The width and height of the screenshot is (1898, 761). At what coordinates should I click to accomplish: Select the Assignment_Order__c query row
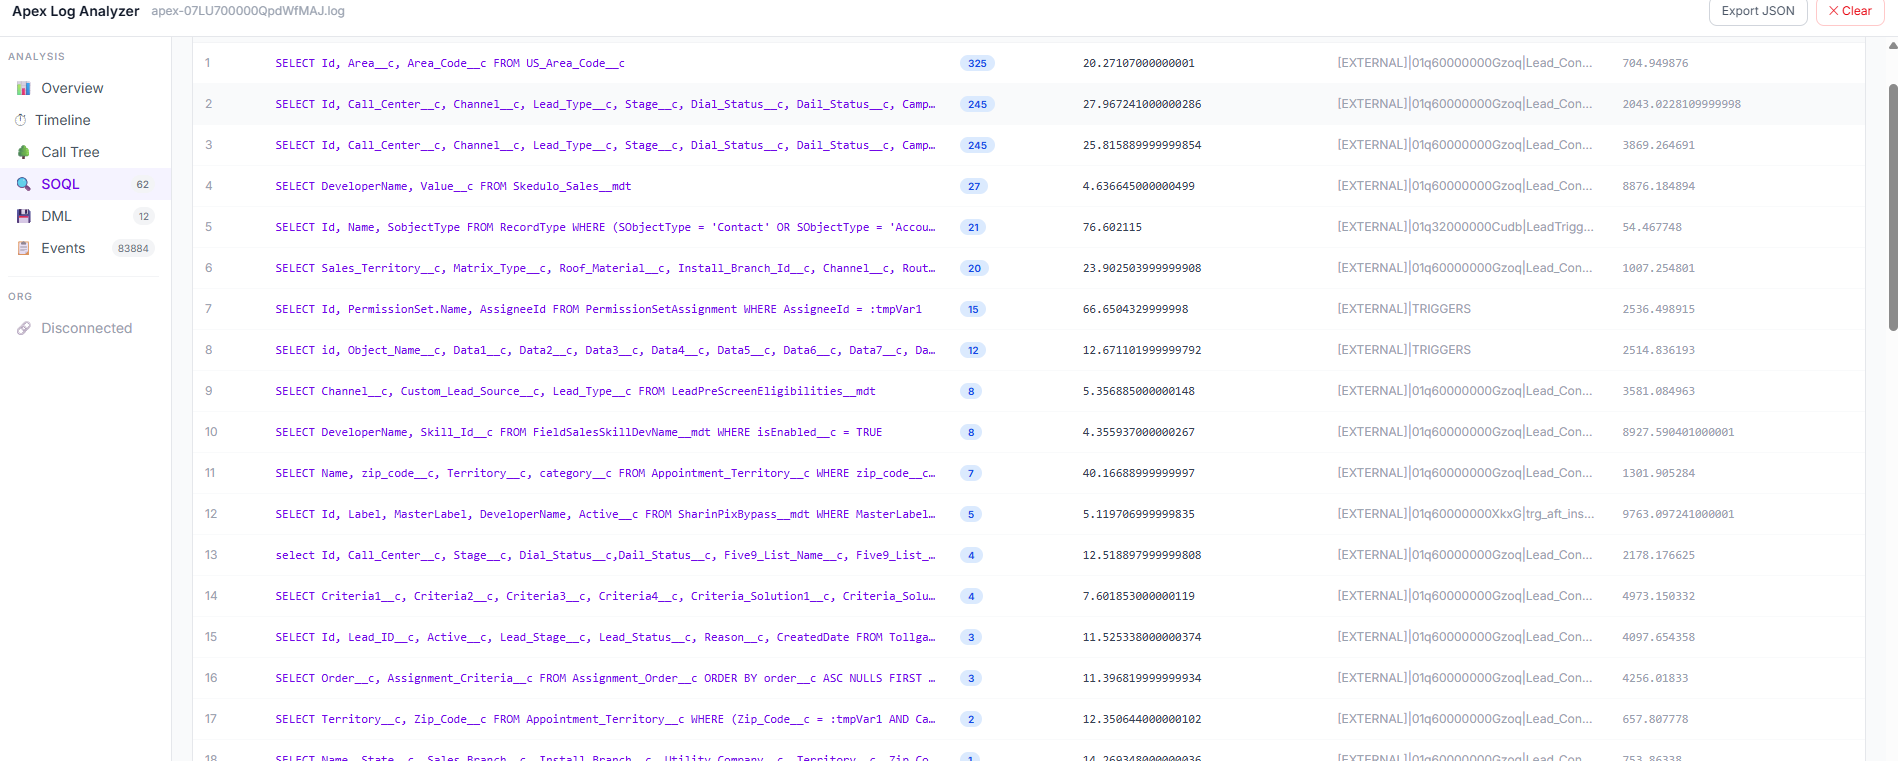pyautogui.click(x=1028, y=678)
